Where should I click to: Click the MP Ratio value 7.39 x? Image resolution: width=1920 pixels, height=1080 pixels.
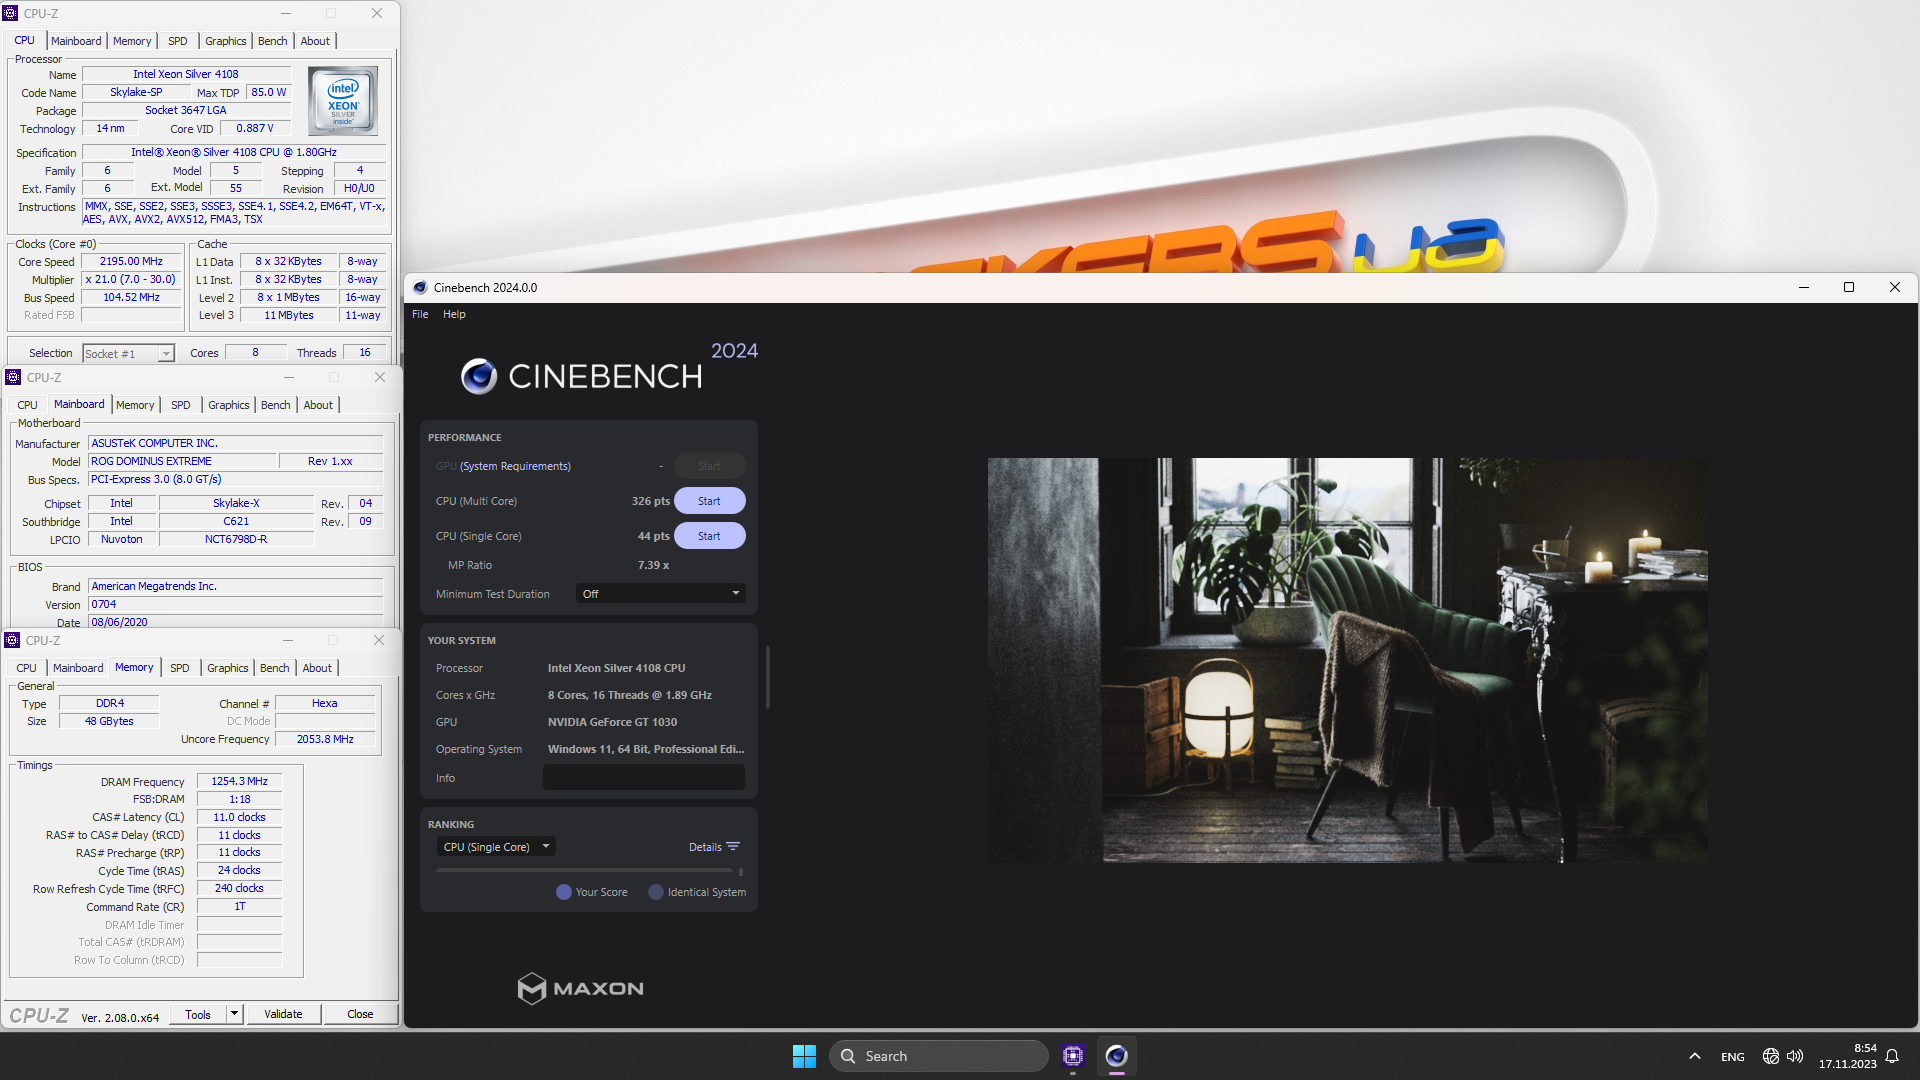[x=654, y=565]
